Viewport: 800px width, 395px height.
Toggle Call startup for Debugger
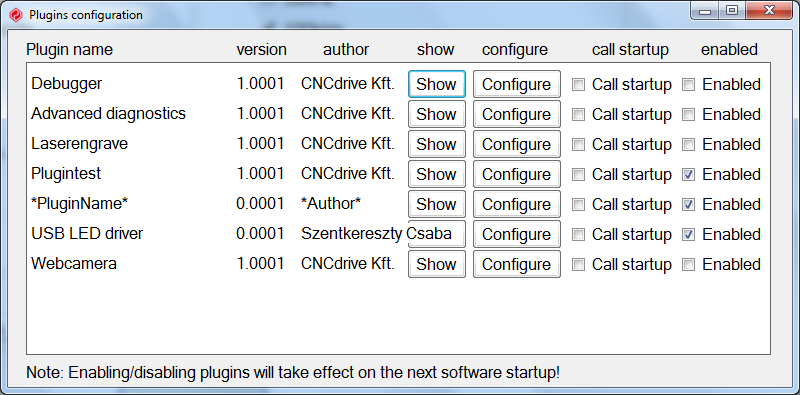[578, 85]
